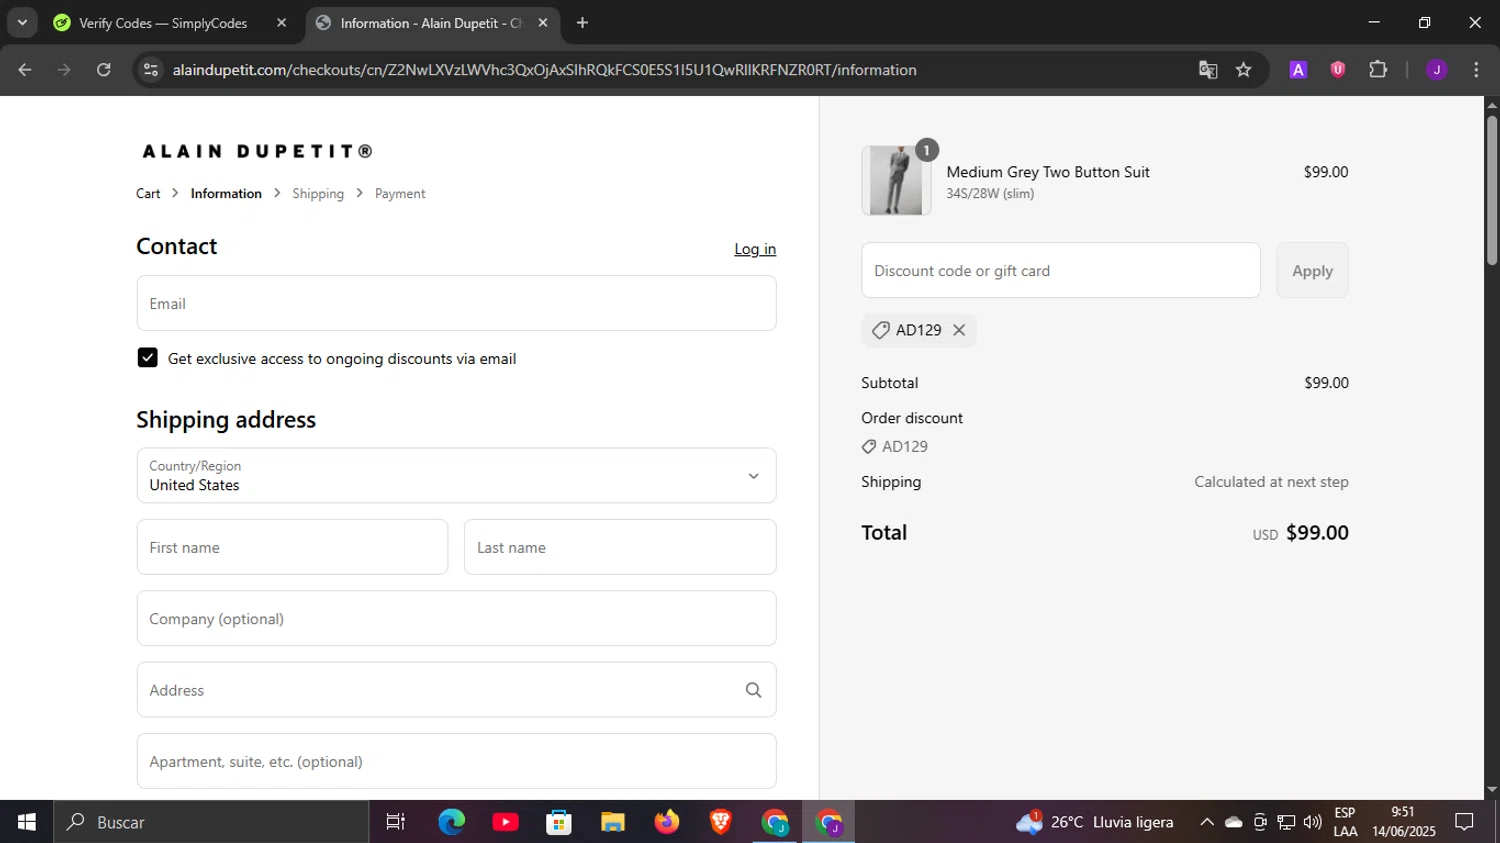The height and width of the screenshot is (843, 1500).
Task: Click the ESP LAA language indicator
Action: (1345, 822)
